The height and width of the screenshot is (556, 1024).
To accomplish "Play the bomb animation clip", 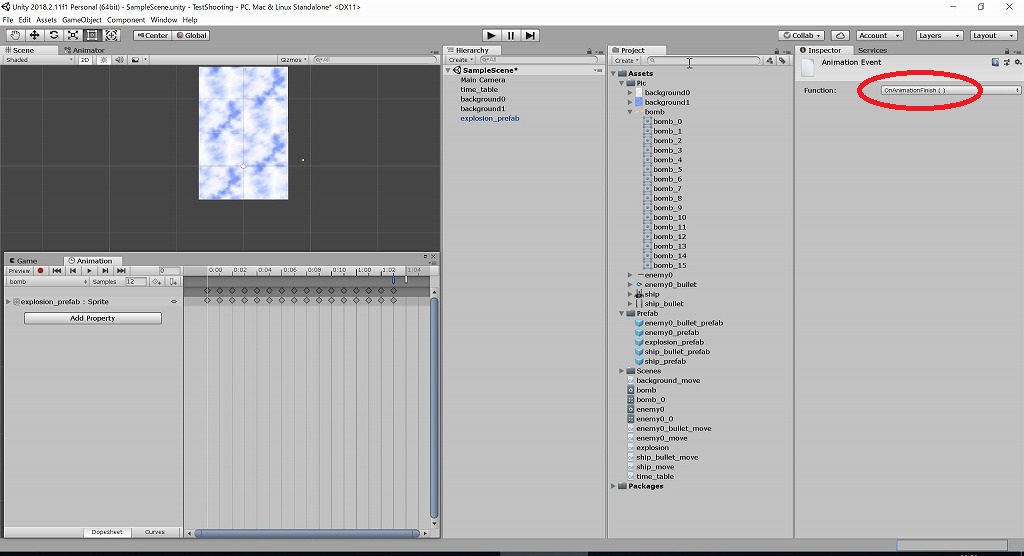I will click(x=89, y=270).
